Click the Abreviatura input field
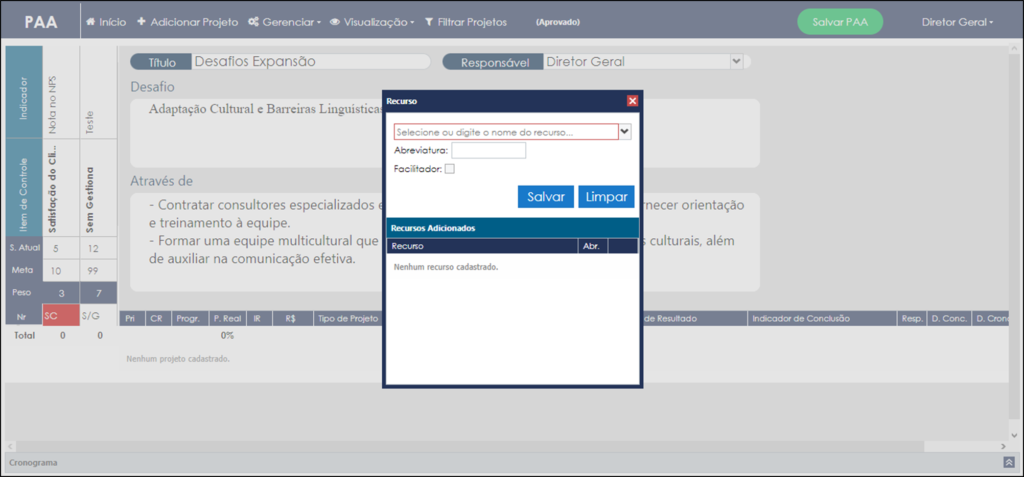Screen dimensions: 1024x477 click(488, 150)
